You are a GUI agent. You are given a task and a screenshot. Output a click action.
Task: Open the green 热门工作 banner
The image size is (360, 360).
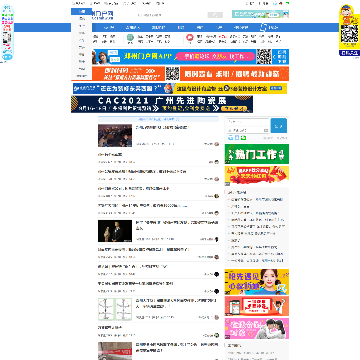[x=257, y=154]
